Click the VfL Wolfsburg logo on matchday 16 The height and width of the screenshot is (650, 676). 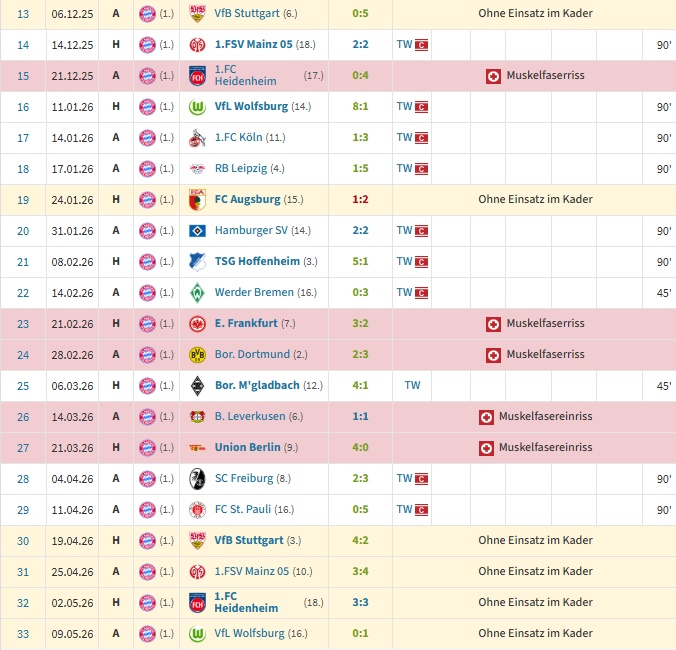(x=197, y=107)
